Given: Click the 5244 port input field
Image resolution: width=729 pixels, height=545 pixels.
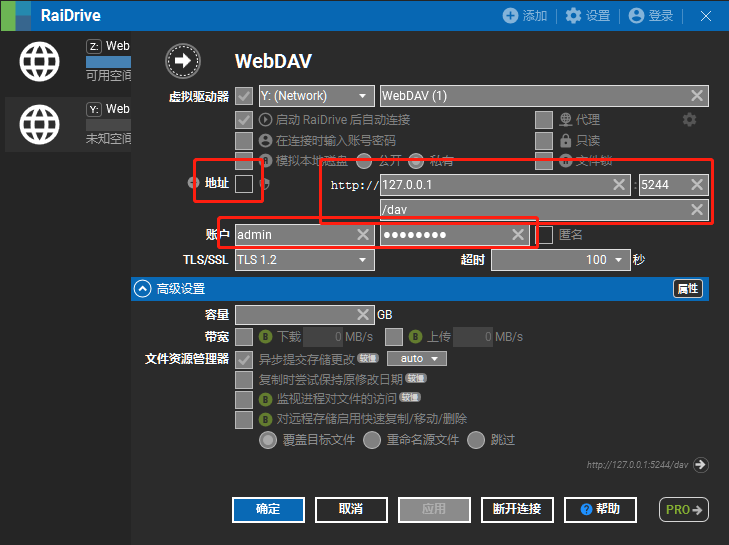Looking at the screenshot, I should point(674,185).
